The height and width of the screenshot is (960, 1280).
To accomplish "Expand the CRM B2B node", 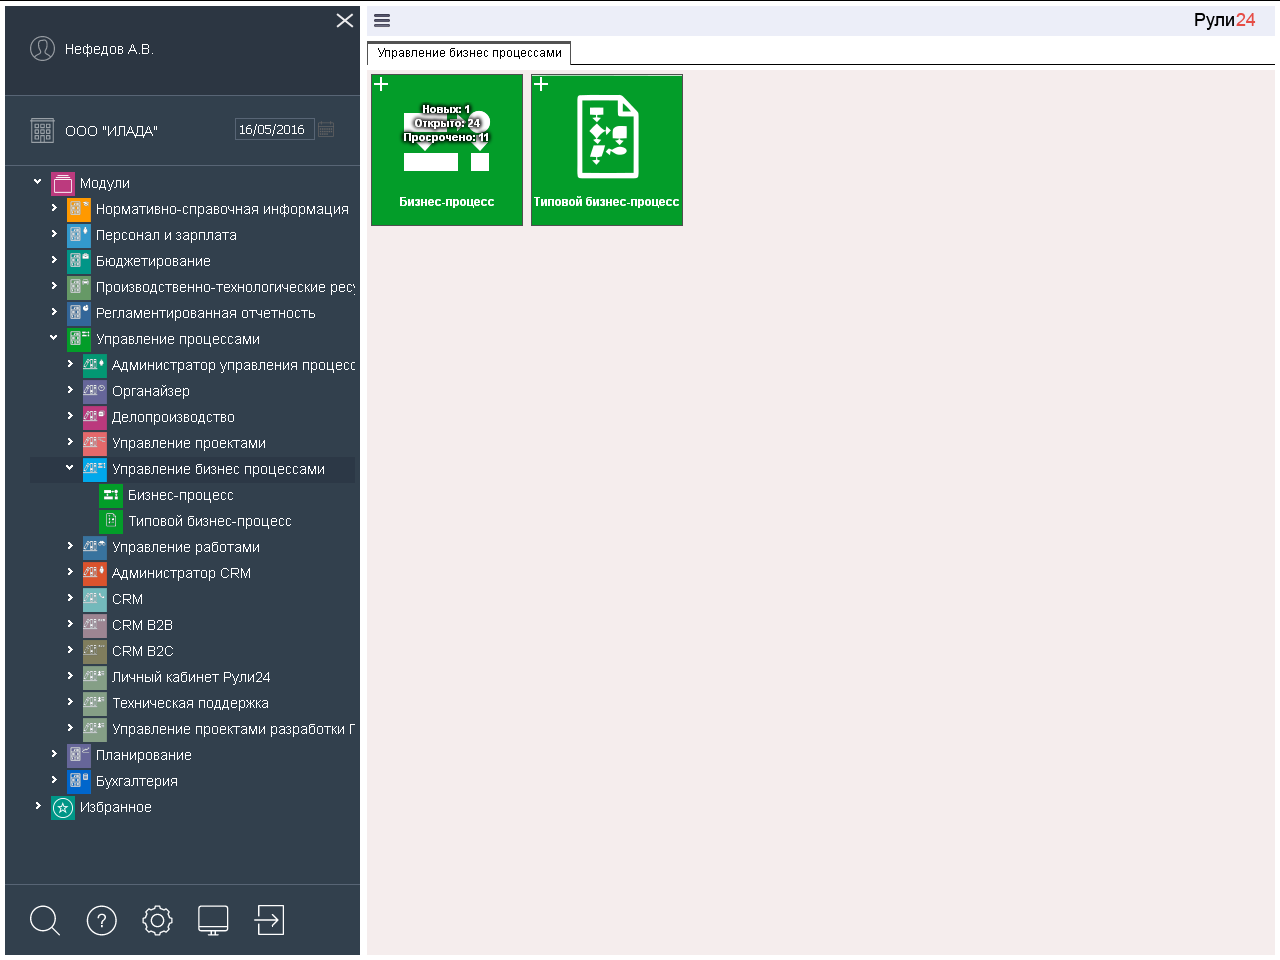I will click(x=70, y=624).
